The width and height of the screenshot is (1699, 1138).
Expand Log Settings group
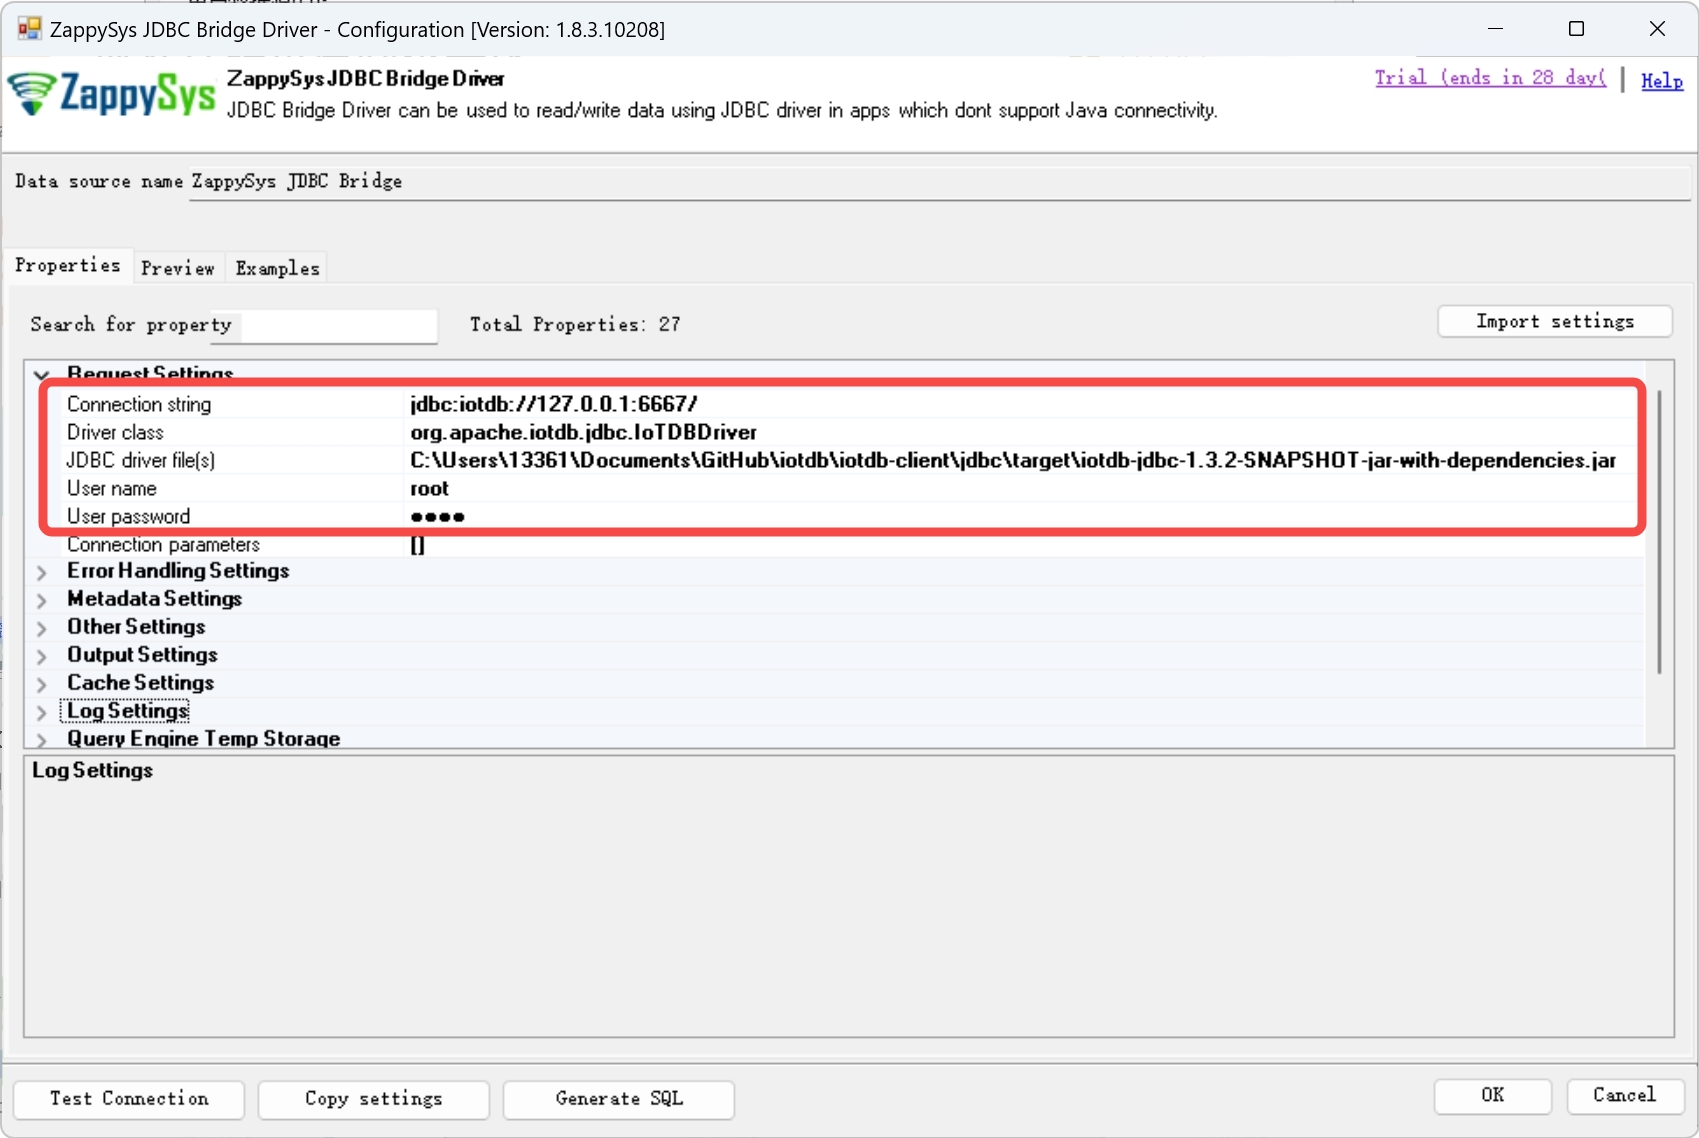tap(42, 712)
